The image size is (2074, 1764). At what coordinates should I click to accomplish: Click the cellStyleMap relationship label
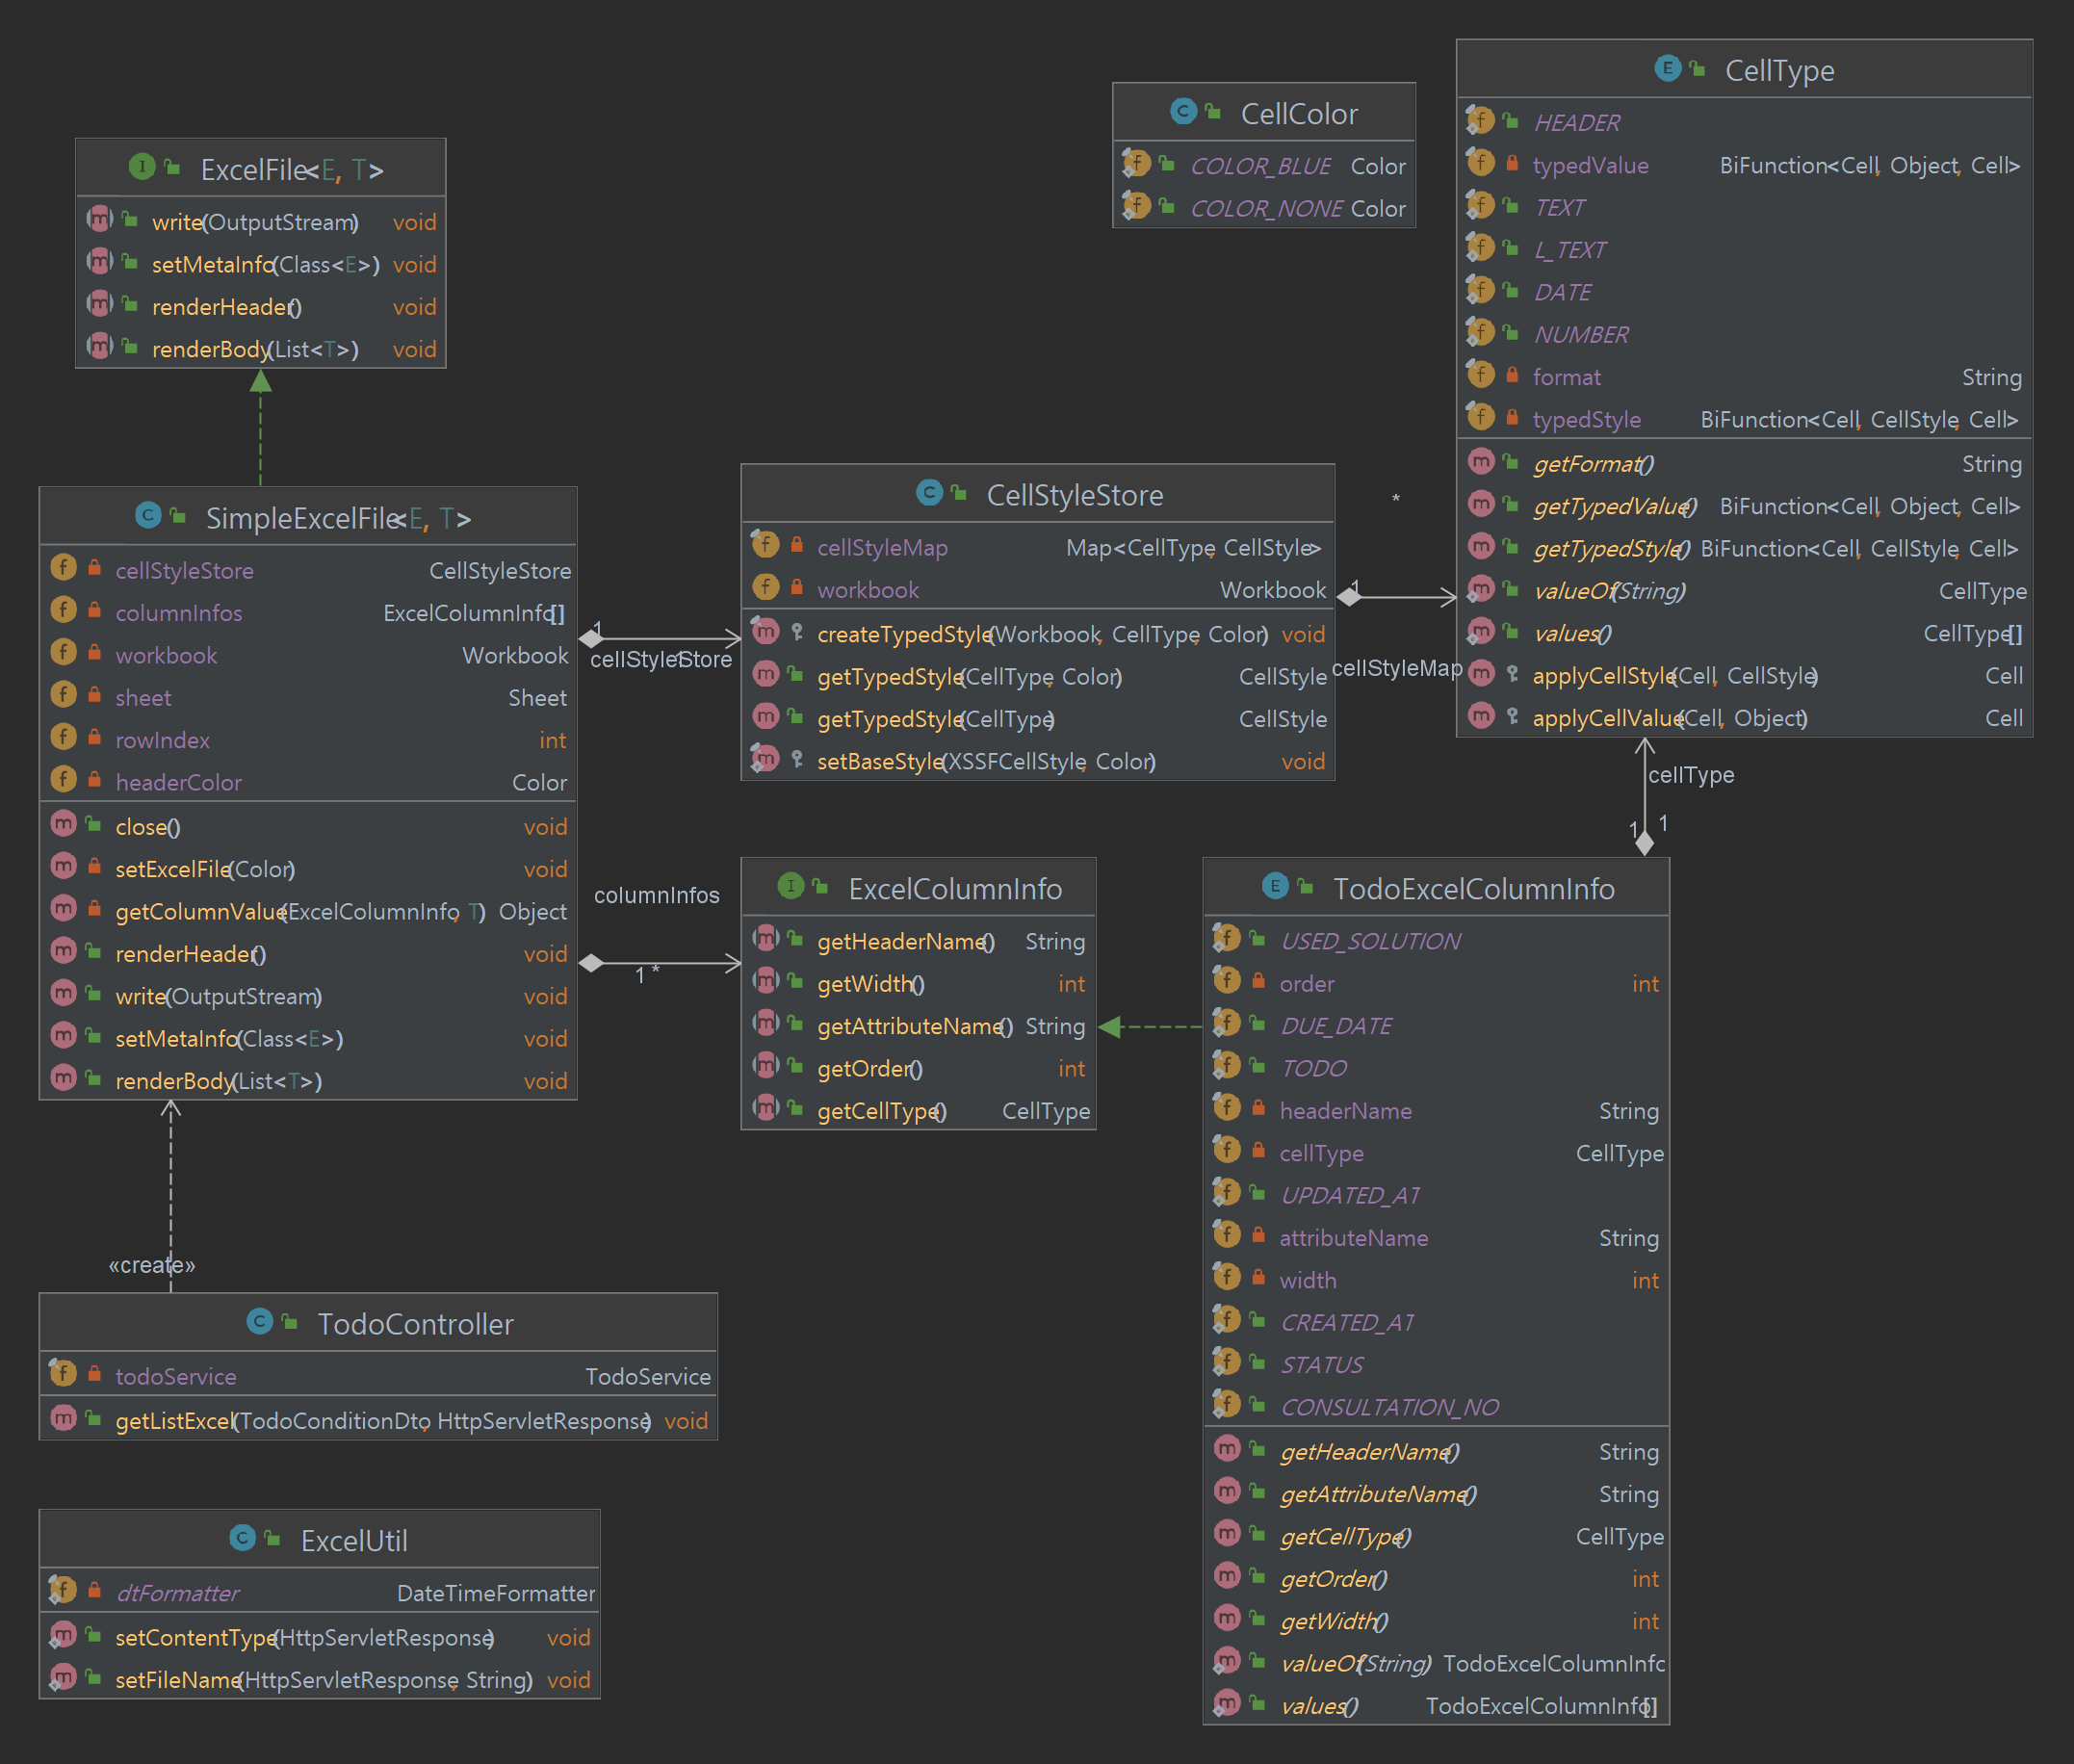pos(1396,667)
